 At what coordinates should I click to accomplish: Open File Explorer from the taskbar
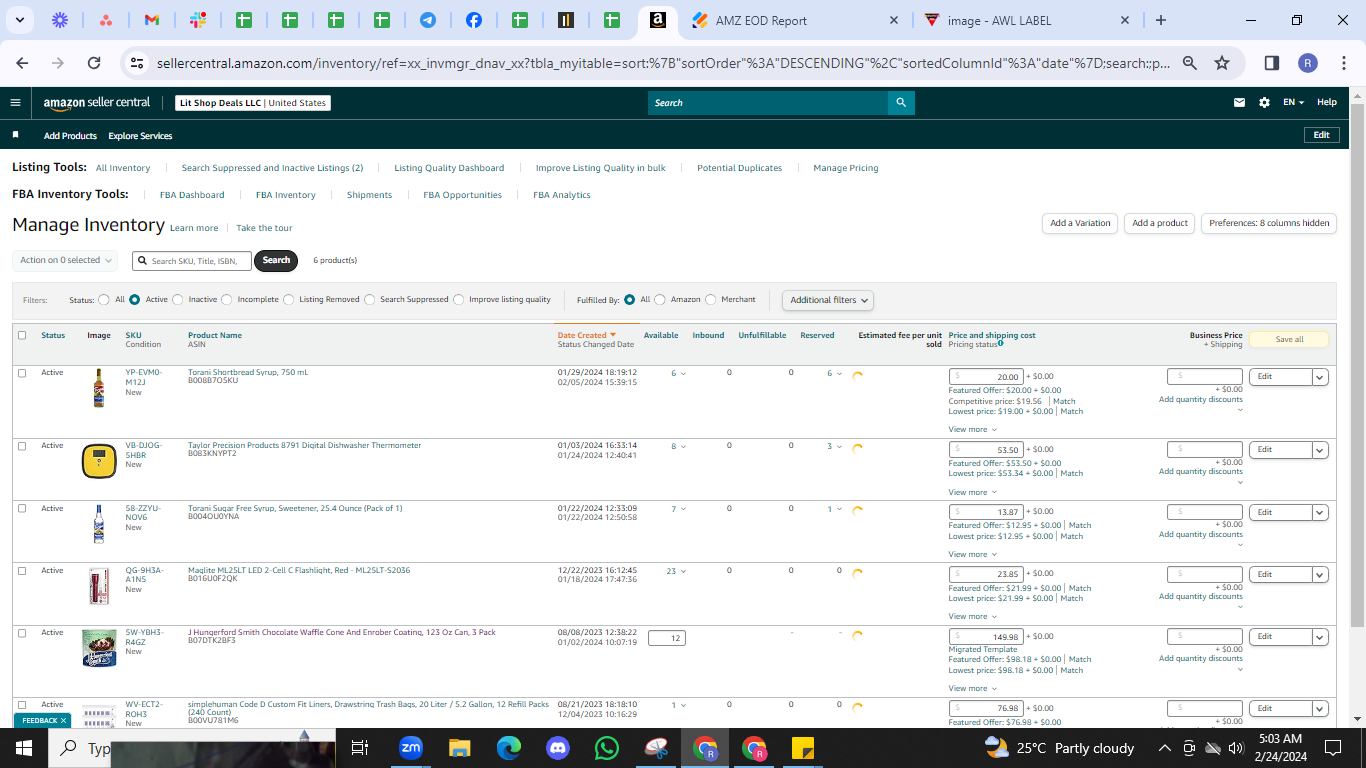point(459,747)
